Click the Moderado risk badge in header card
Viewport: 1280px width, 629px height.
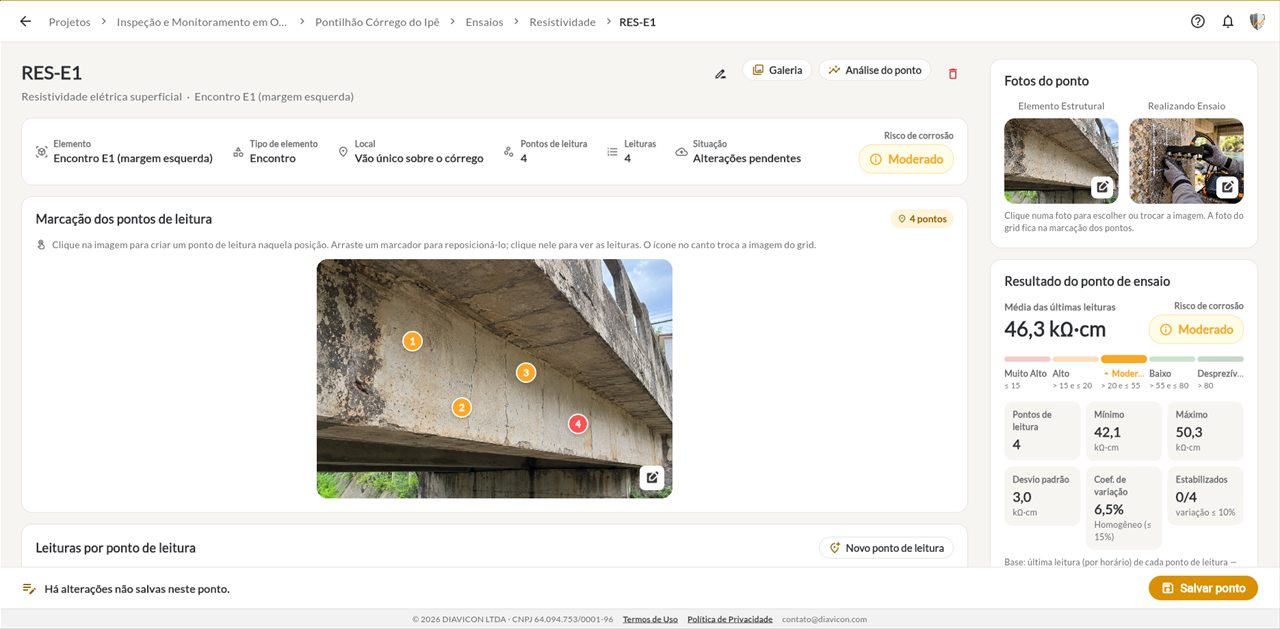906,159
